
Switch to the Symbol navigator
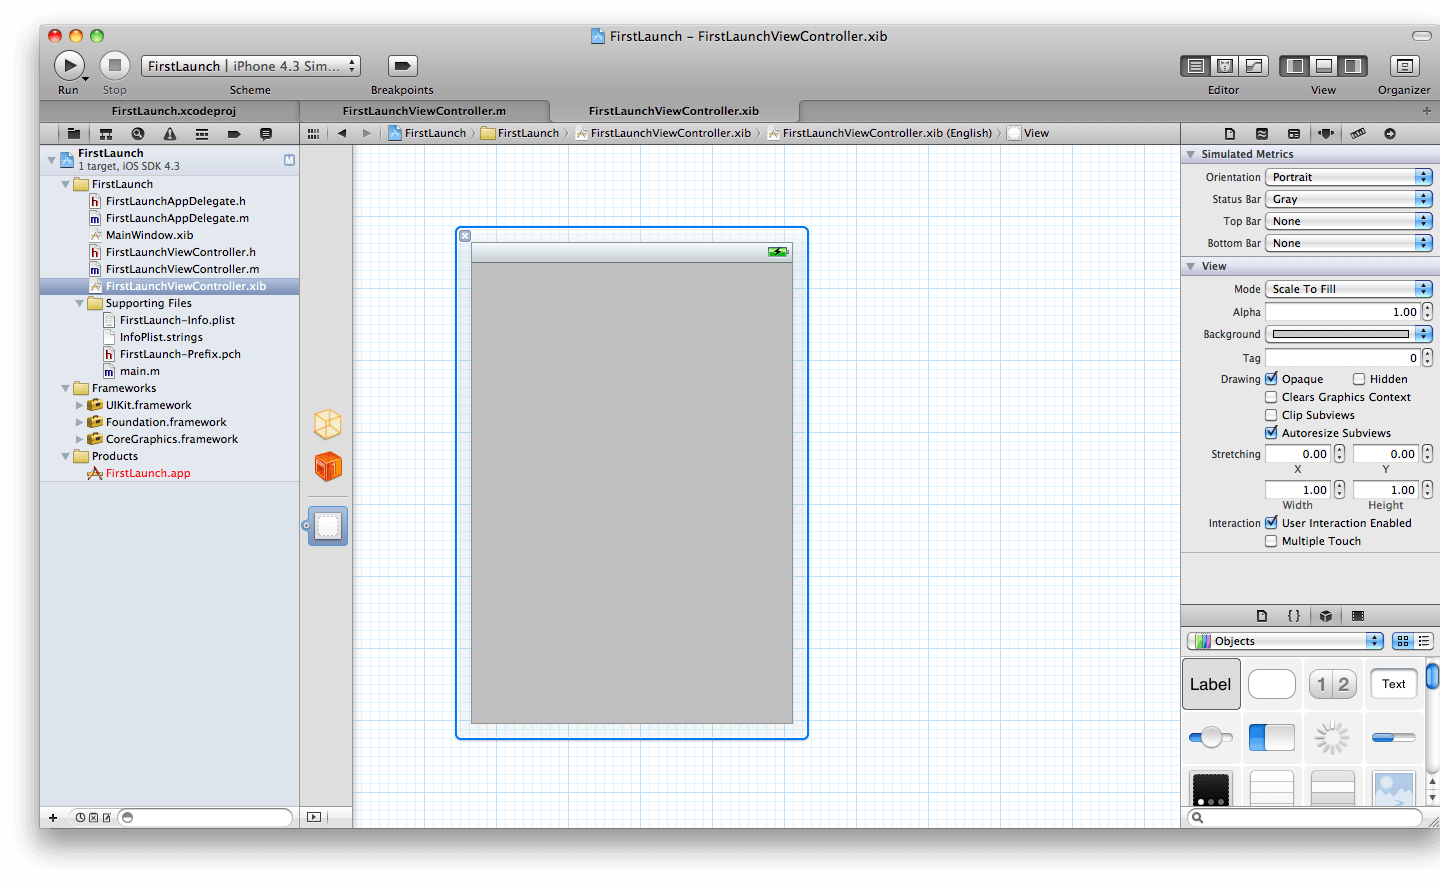point(105,133)
